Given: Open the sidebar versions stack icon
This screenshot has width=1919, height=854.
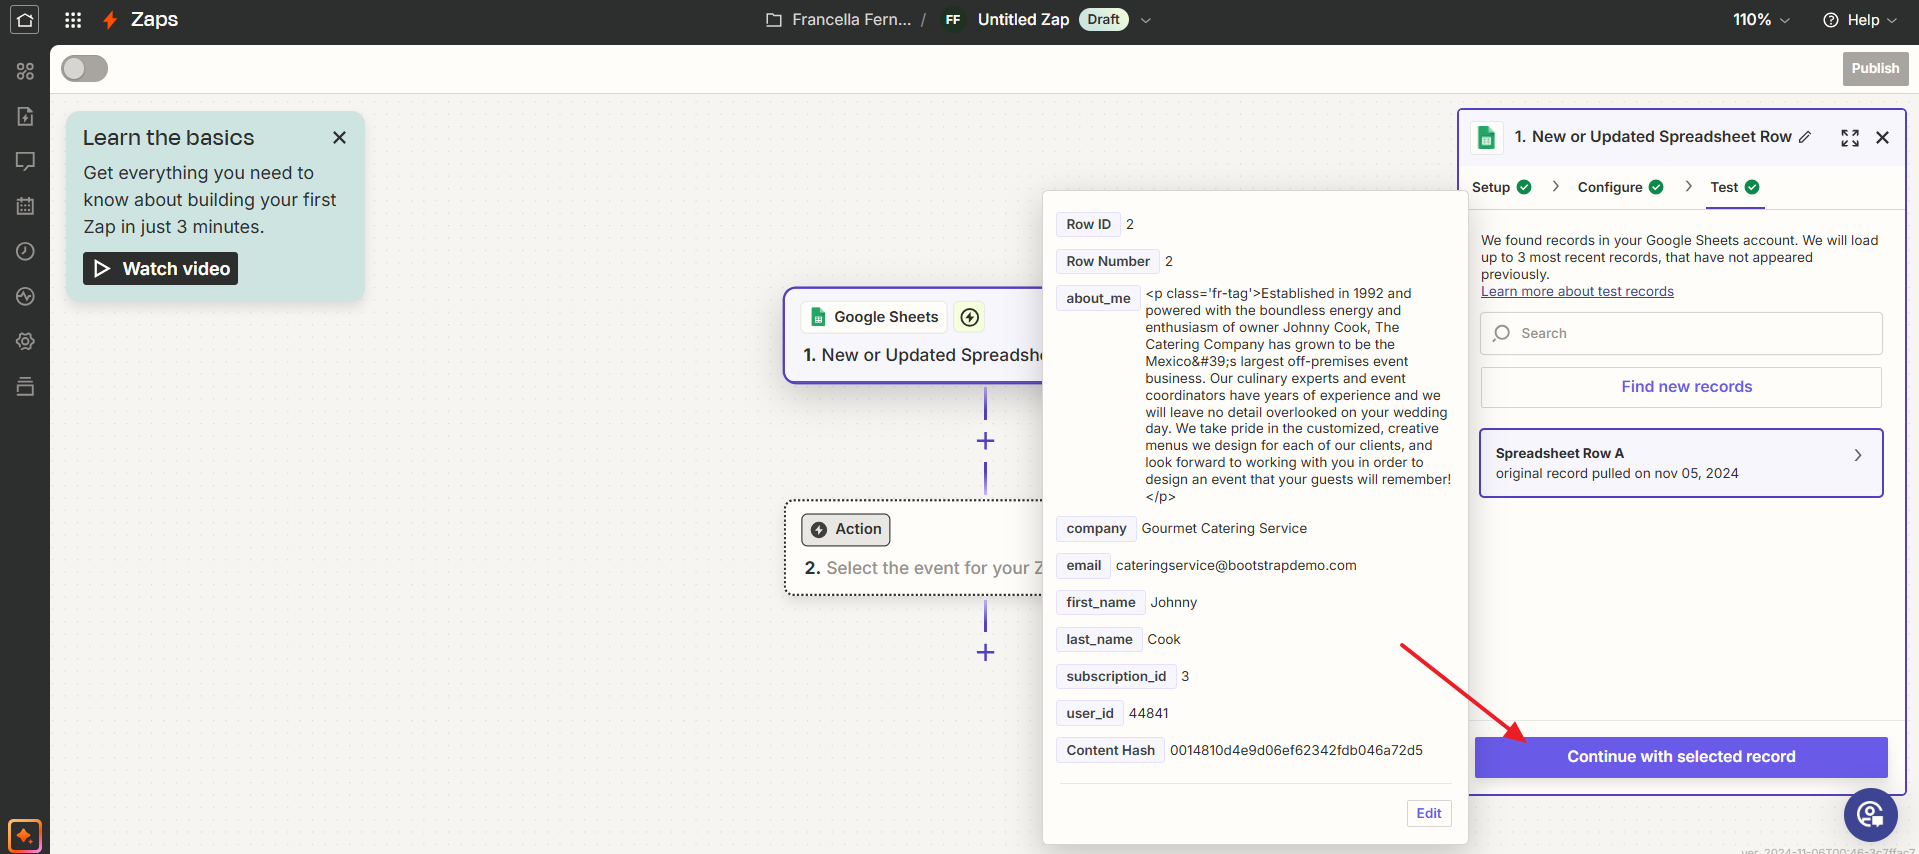Looking at the screenshot, I should tap(25, 386).
